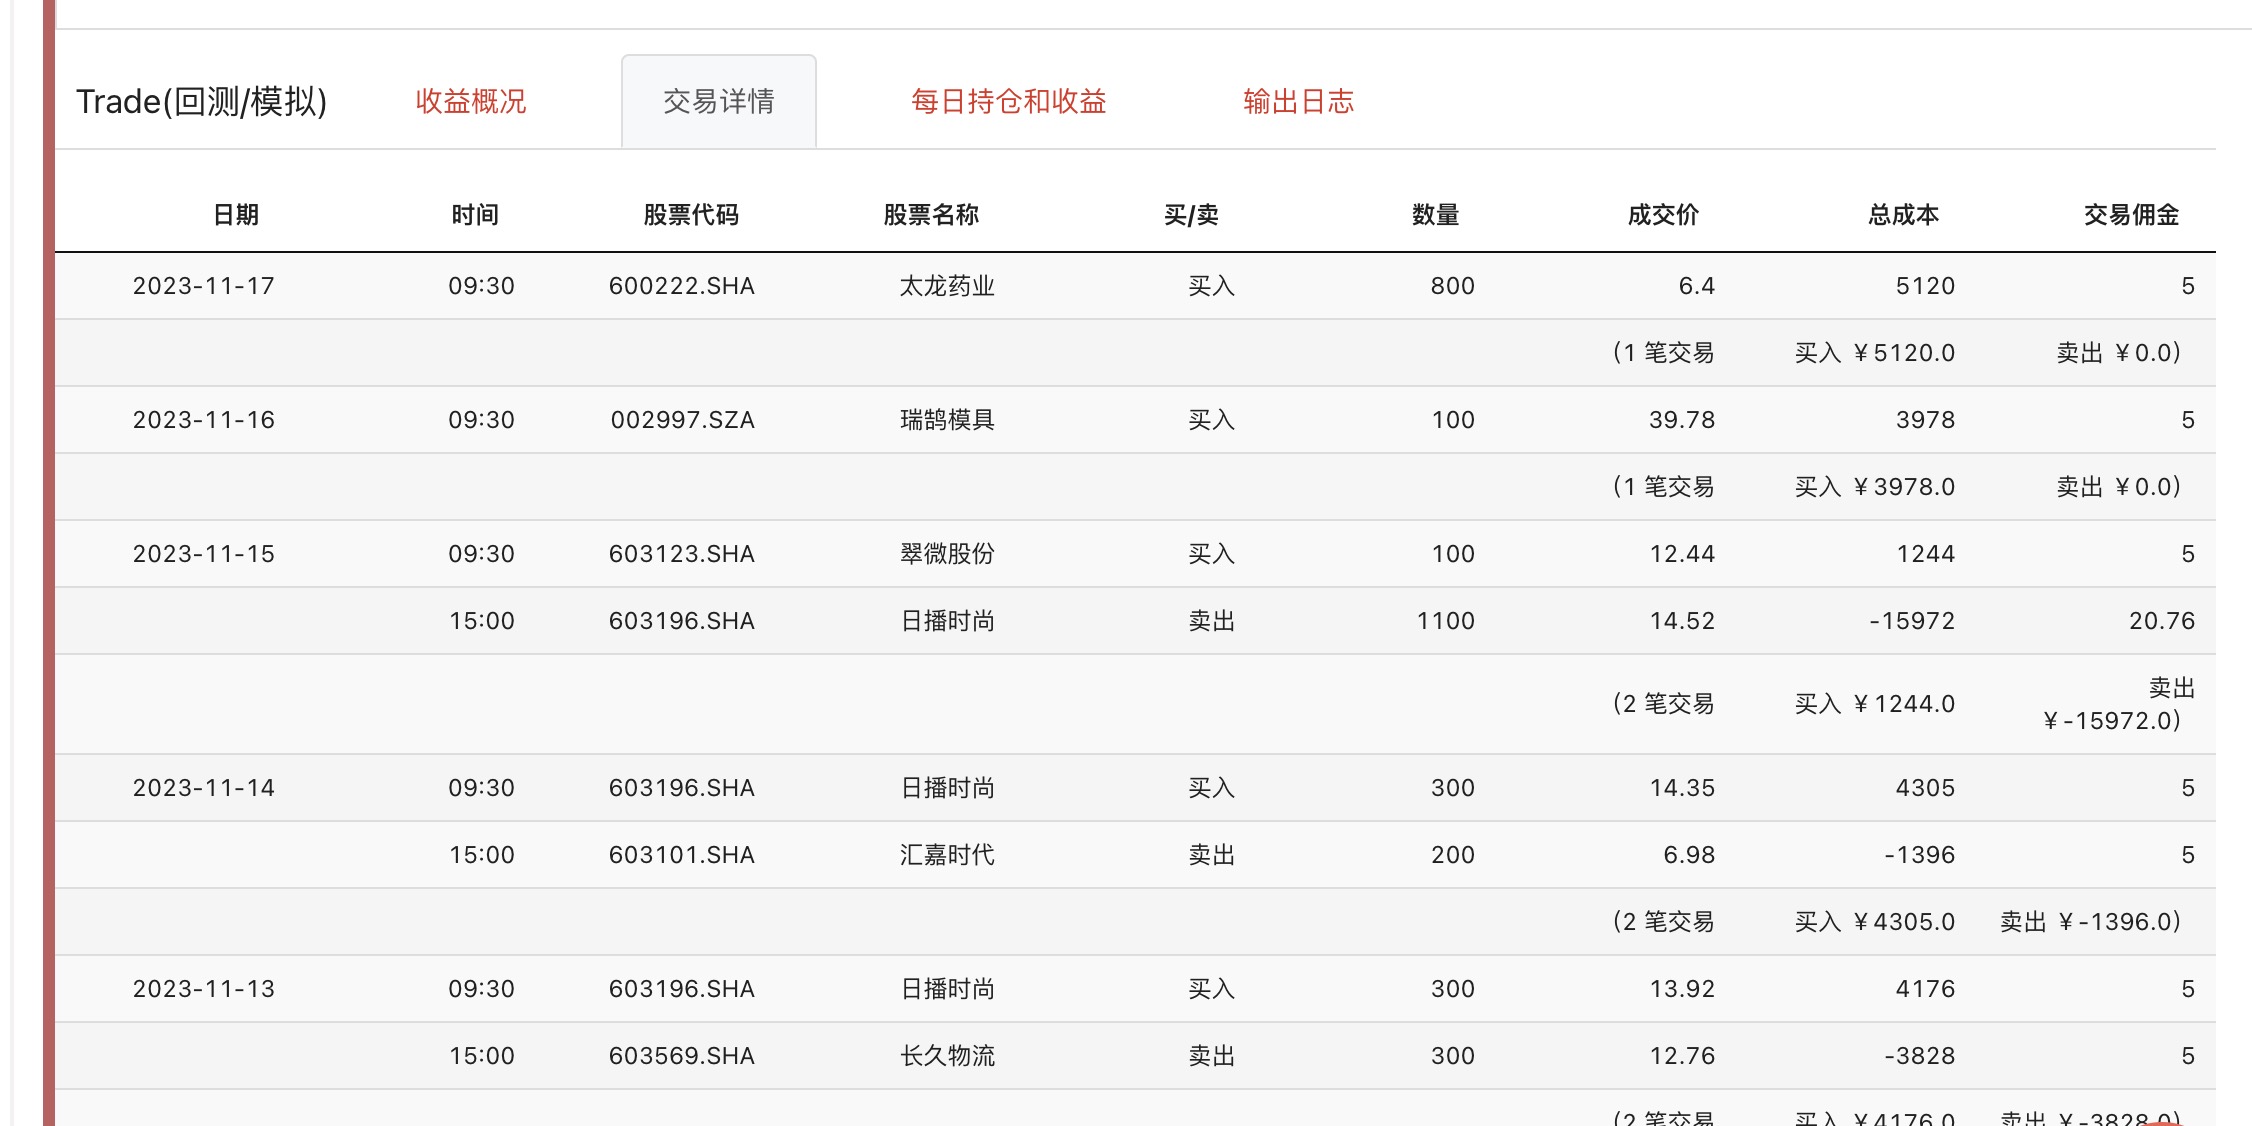2252x1126 pixels.
Task: Click the 股票代码 column header
Action: tap(690, 214)
